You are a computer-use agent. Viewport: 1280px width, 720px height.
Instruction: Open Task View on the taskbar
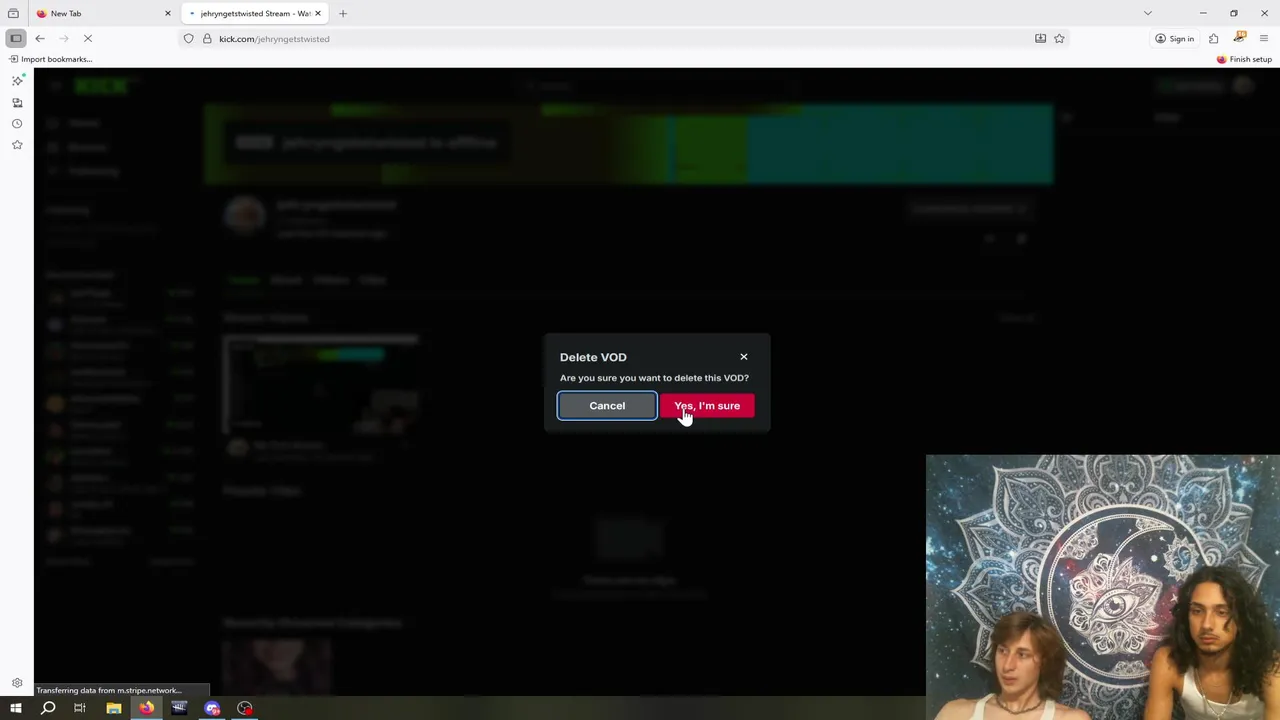click(80, 708)
